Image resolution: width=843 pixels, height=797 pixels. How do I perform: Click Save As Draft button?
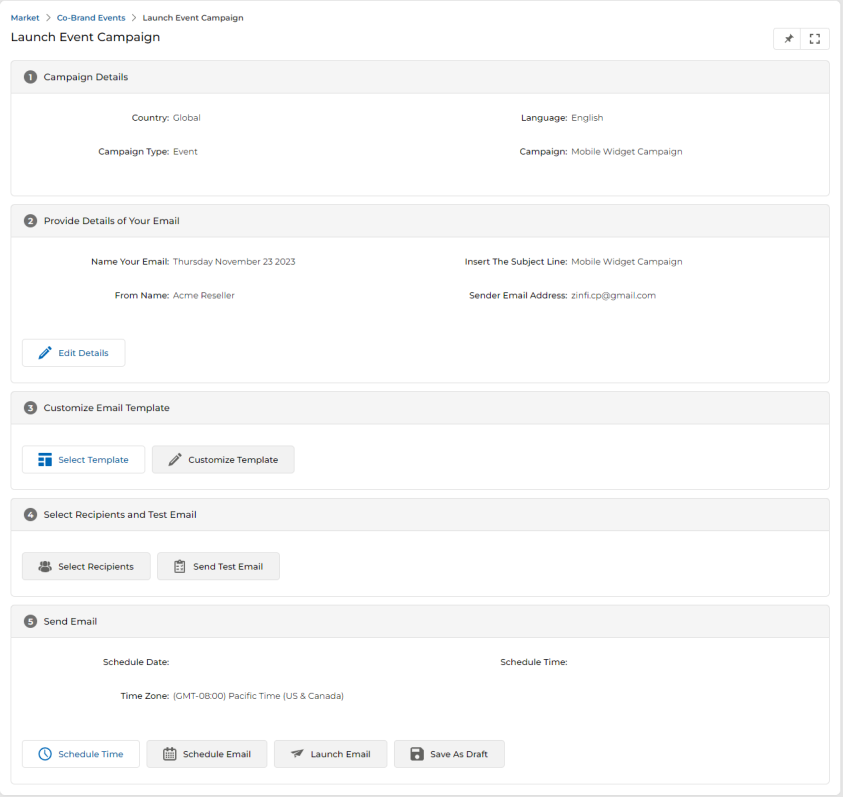click(x=449, y=754)
